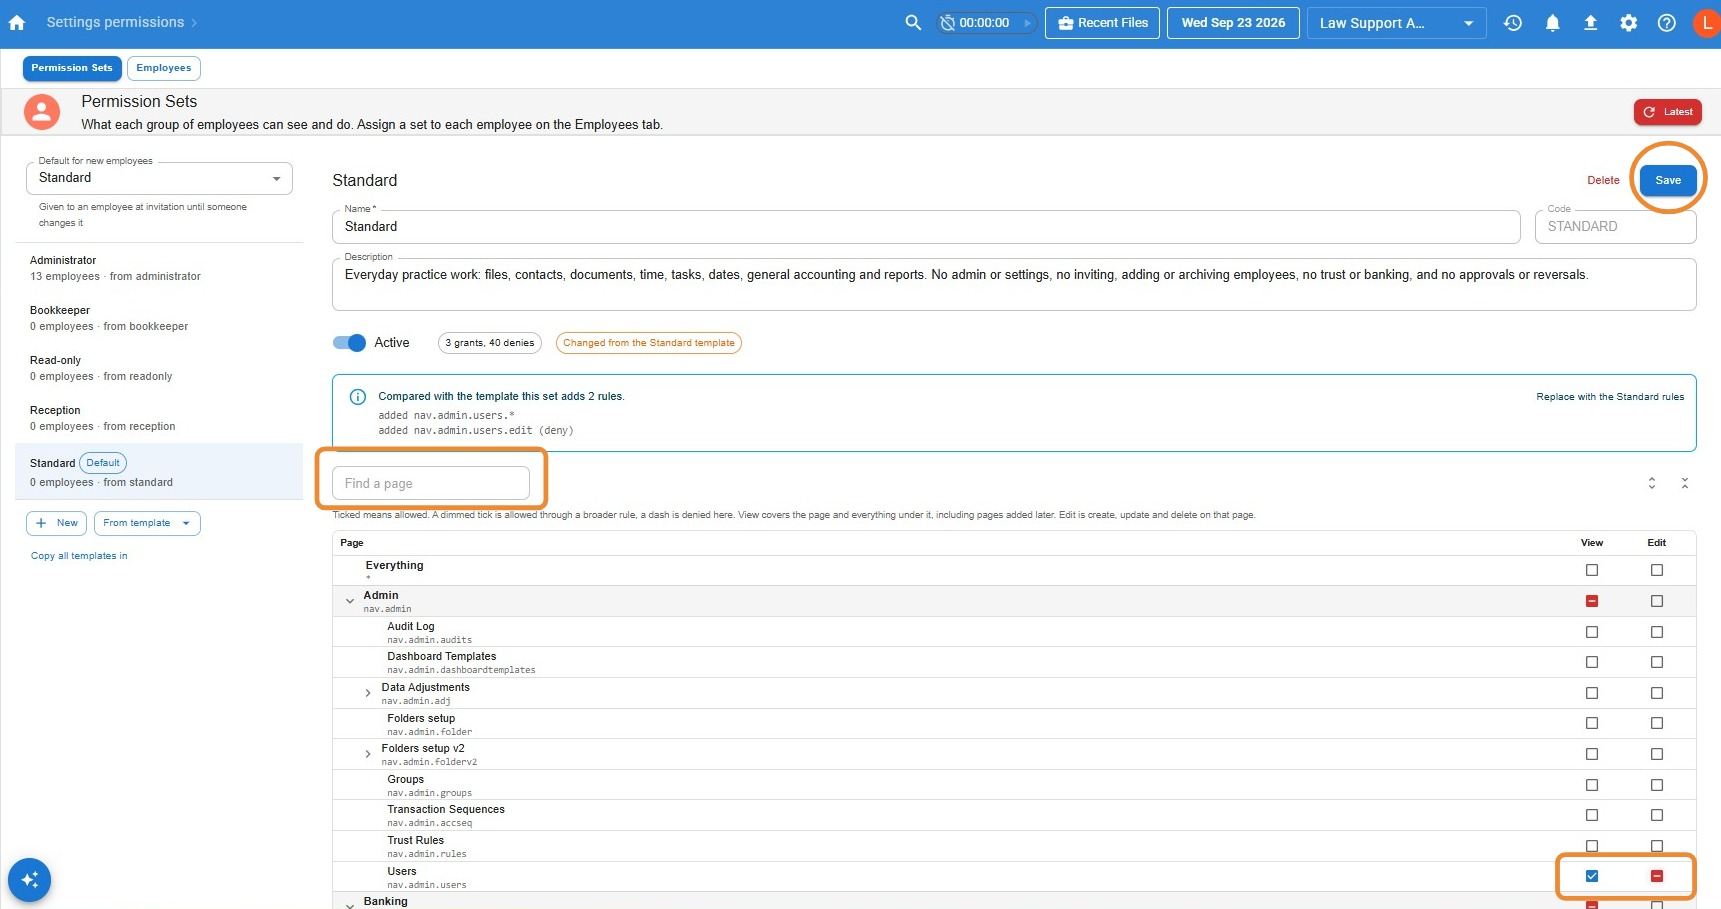
Task: Open the AI sparkle assistant button
Action: [x=30, y=880]
